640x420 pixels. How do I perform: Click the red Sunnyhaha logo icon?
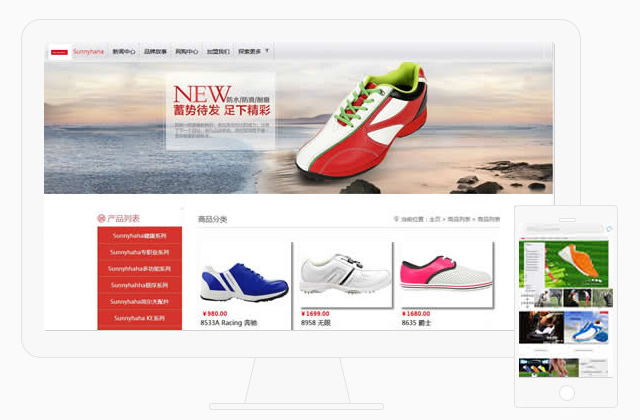point(58,51)
